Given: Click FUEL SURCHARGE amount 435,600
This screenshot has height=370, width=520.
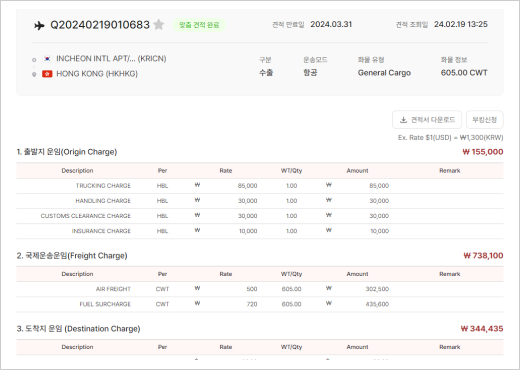Looking at the screenshot, I should tap(377, 304).
